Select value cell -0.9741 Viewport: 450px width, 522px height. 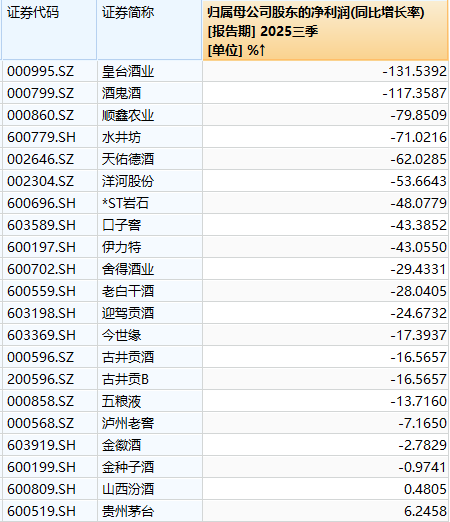(325, 467)
